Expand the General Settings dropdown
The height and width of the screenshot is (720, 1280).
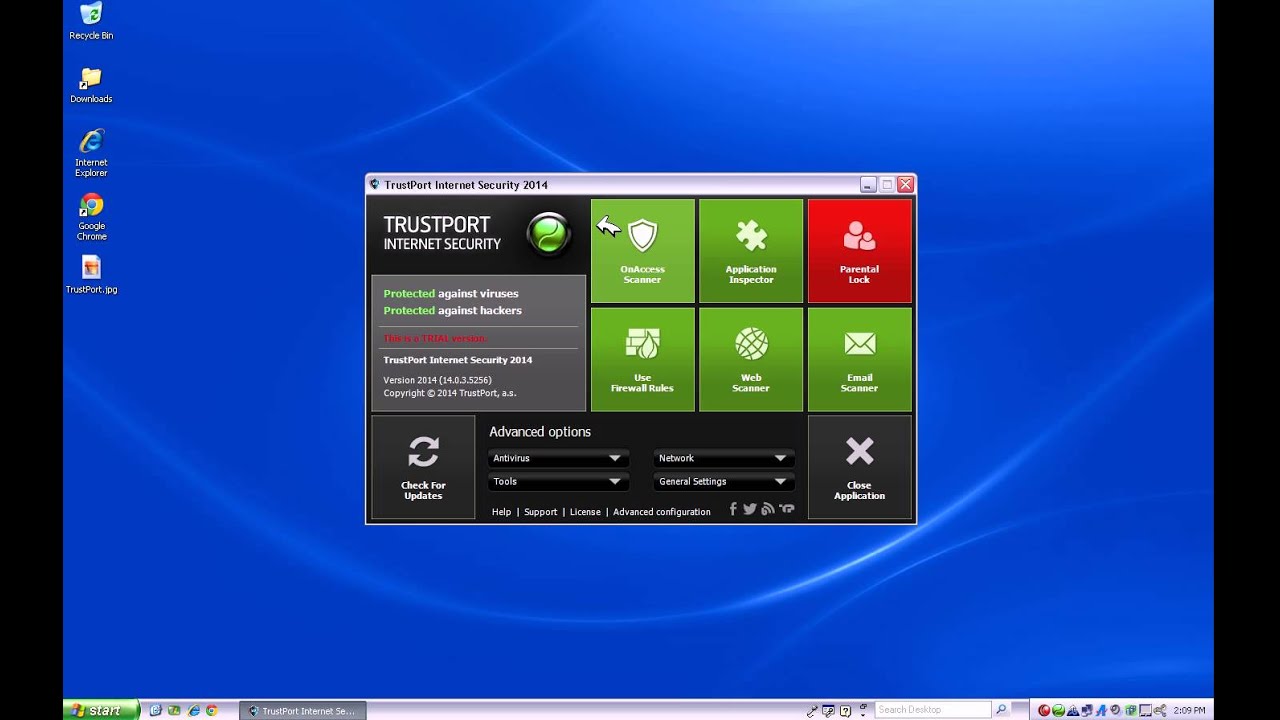click(724, 481)
